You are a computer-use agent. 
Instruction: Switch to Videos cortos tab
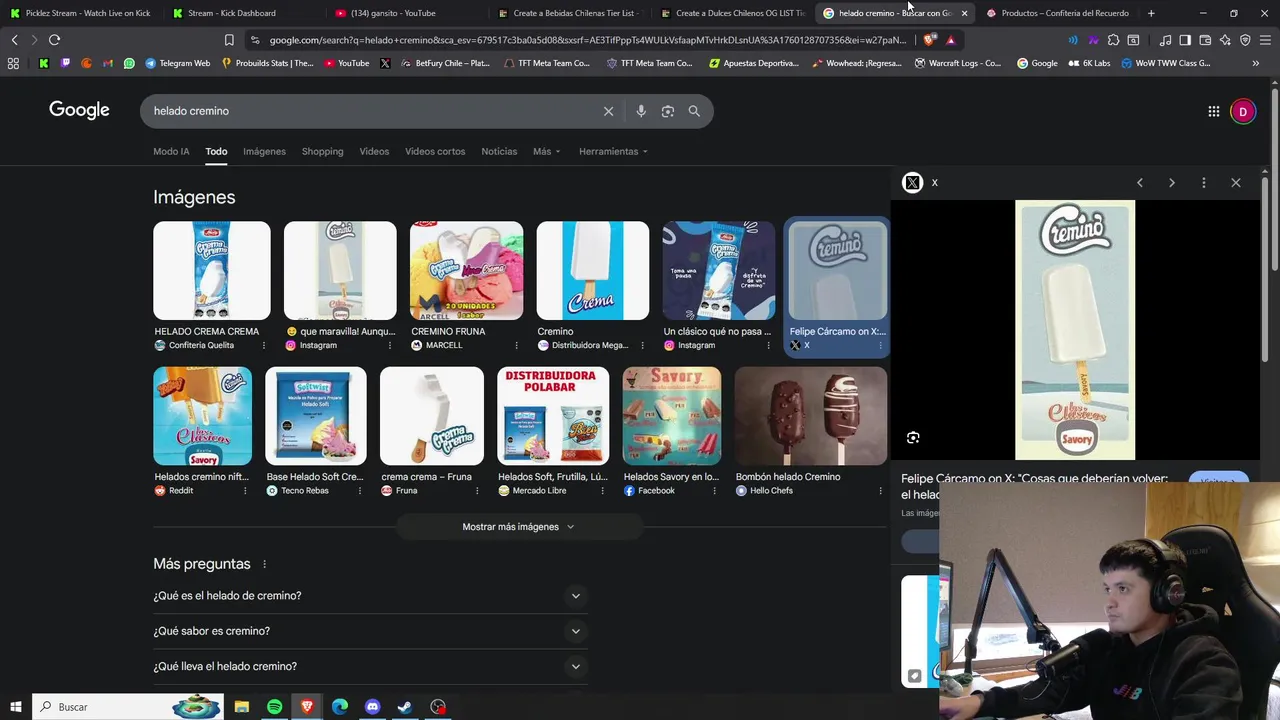point(435,152)
